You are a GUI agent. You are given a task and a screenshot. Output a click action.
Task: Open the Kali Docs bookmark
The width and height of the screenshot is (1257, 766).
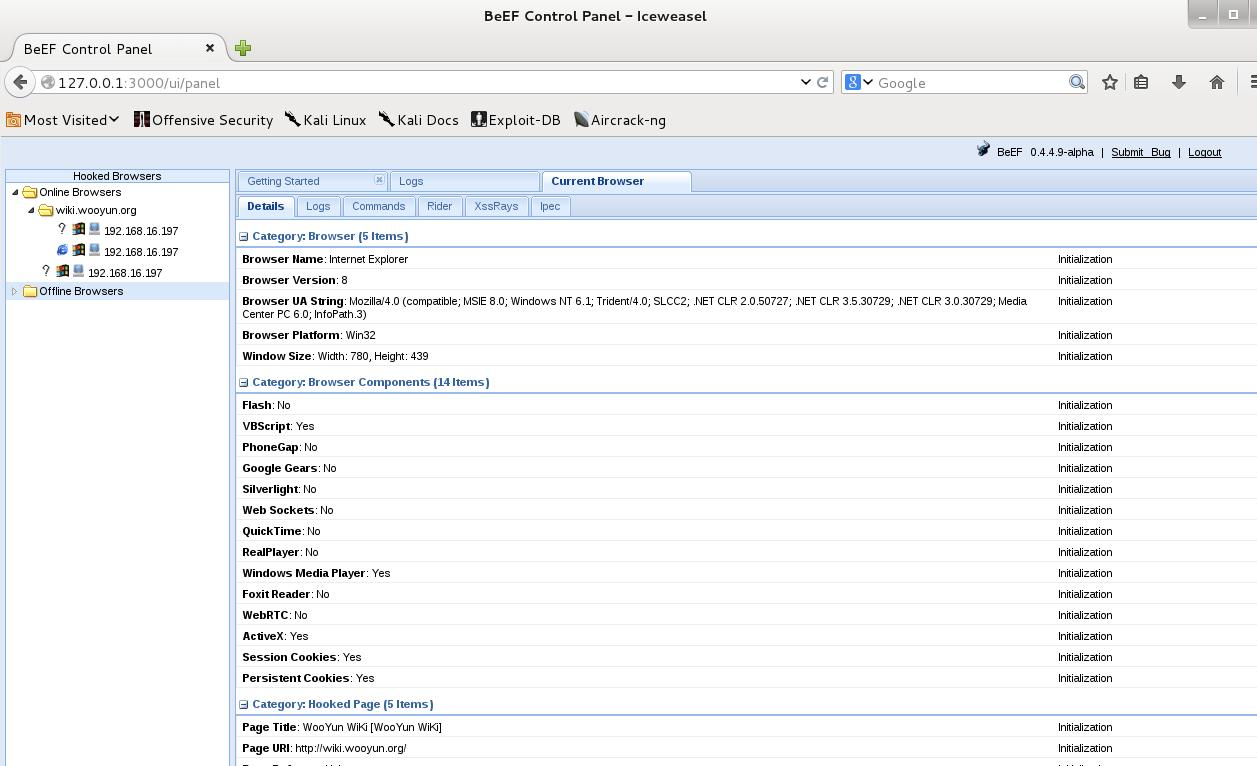(418, 119)
